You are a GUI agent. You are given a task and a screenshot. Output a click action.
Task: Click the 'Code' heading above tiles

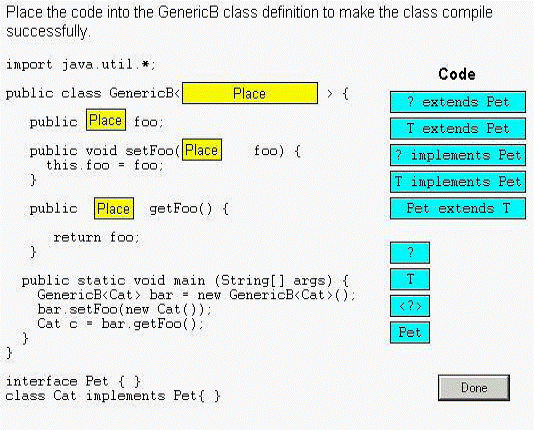point(457,74)
